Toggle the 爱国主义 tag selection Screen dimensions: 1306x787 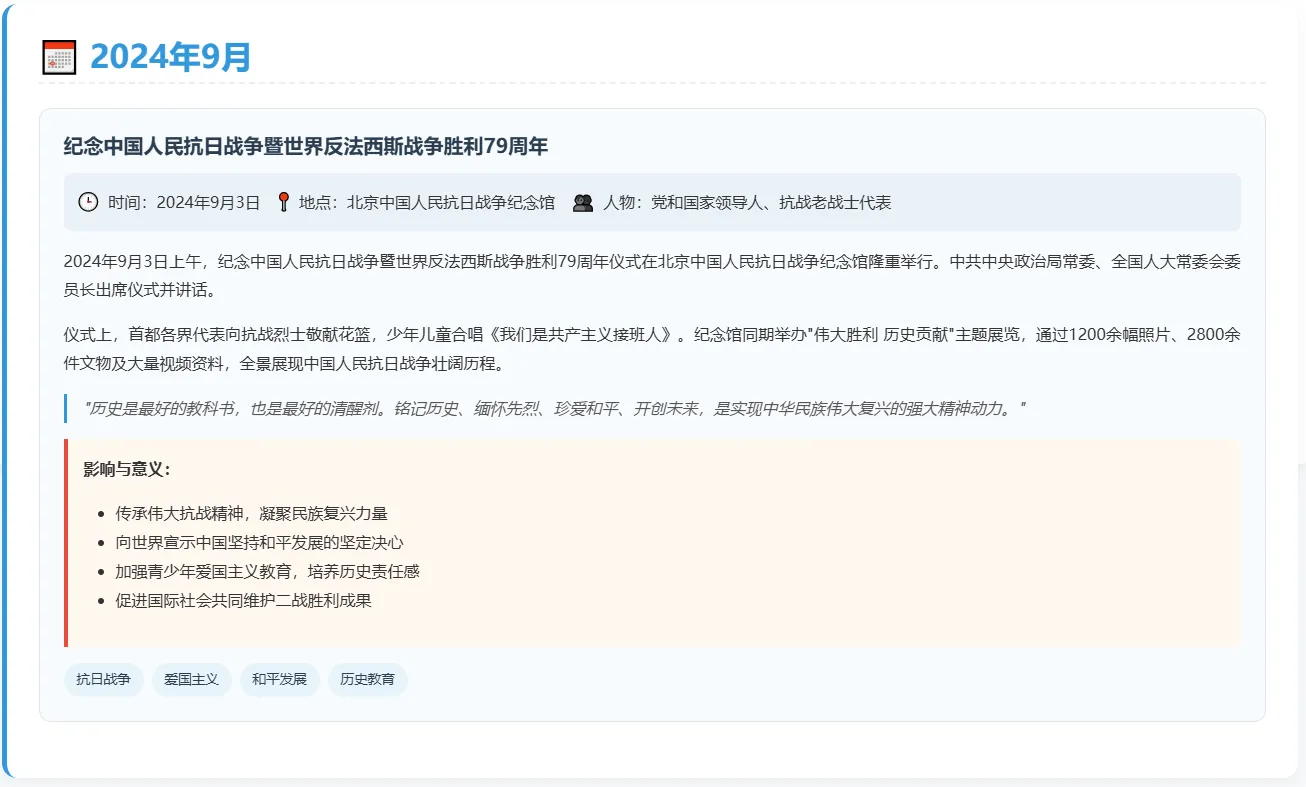pos(191,679)
